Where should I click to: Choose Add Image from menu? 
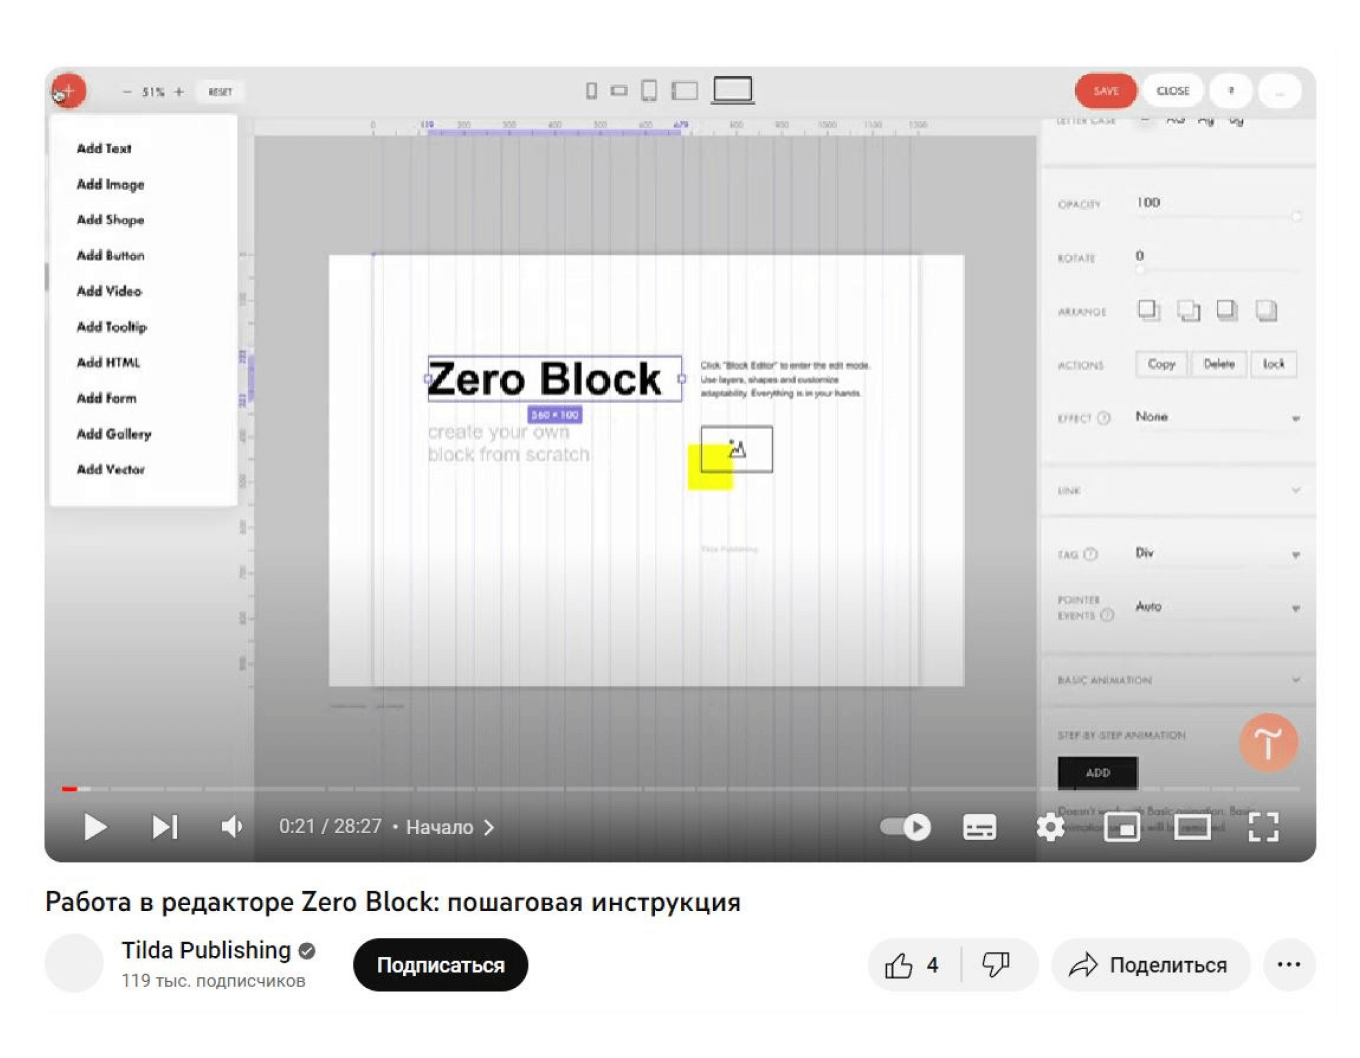110,184
